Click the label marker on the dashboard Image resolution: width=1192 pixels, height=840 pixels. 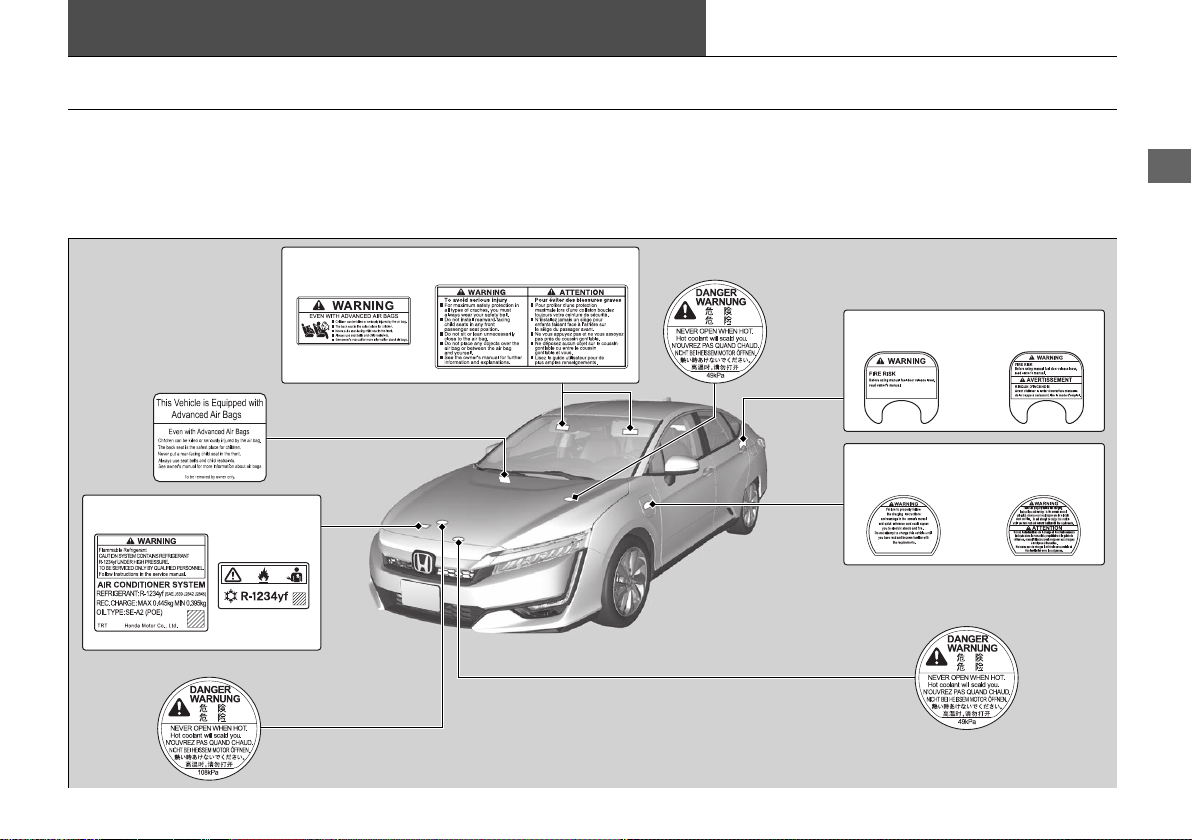point(505,476)
